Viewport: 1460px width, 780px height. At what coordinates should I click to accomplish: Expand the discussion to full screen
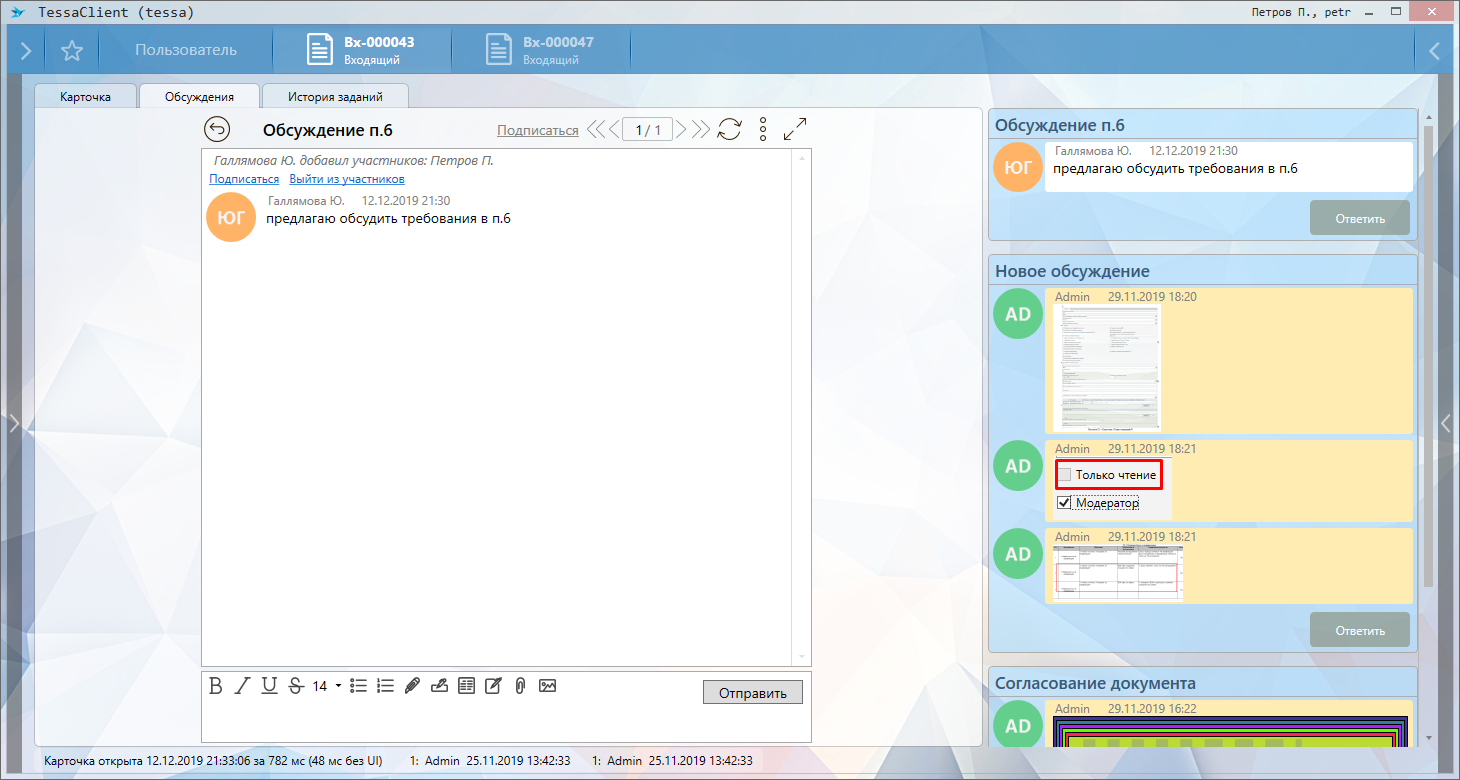[795, 129]
